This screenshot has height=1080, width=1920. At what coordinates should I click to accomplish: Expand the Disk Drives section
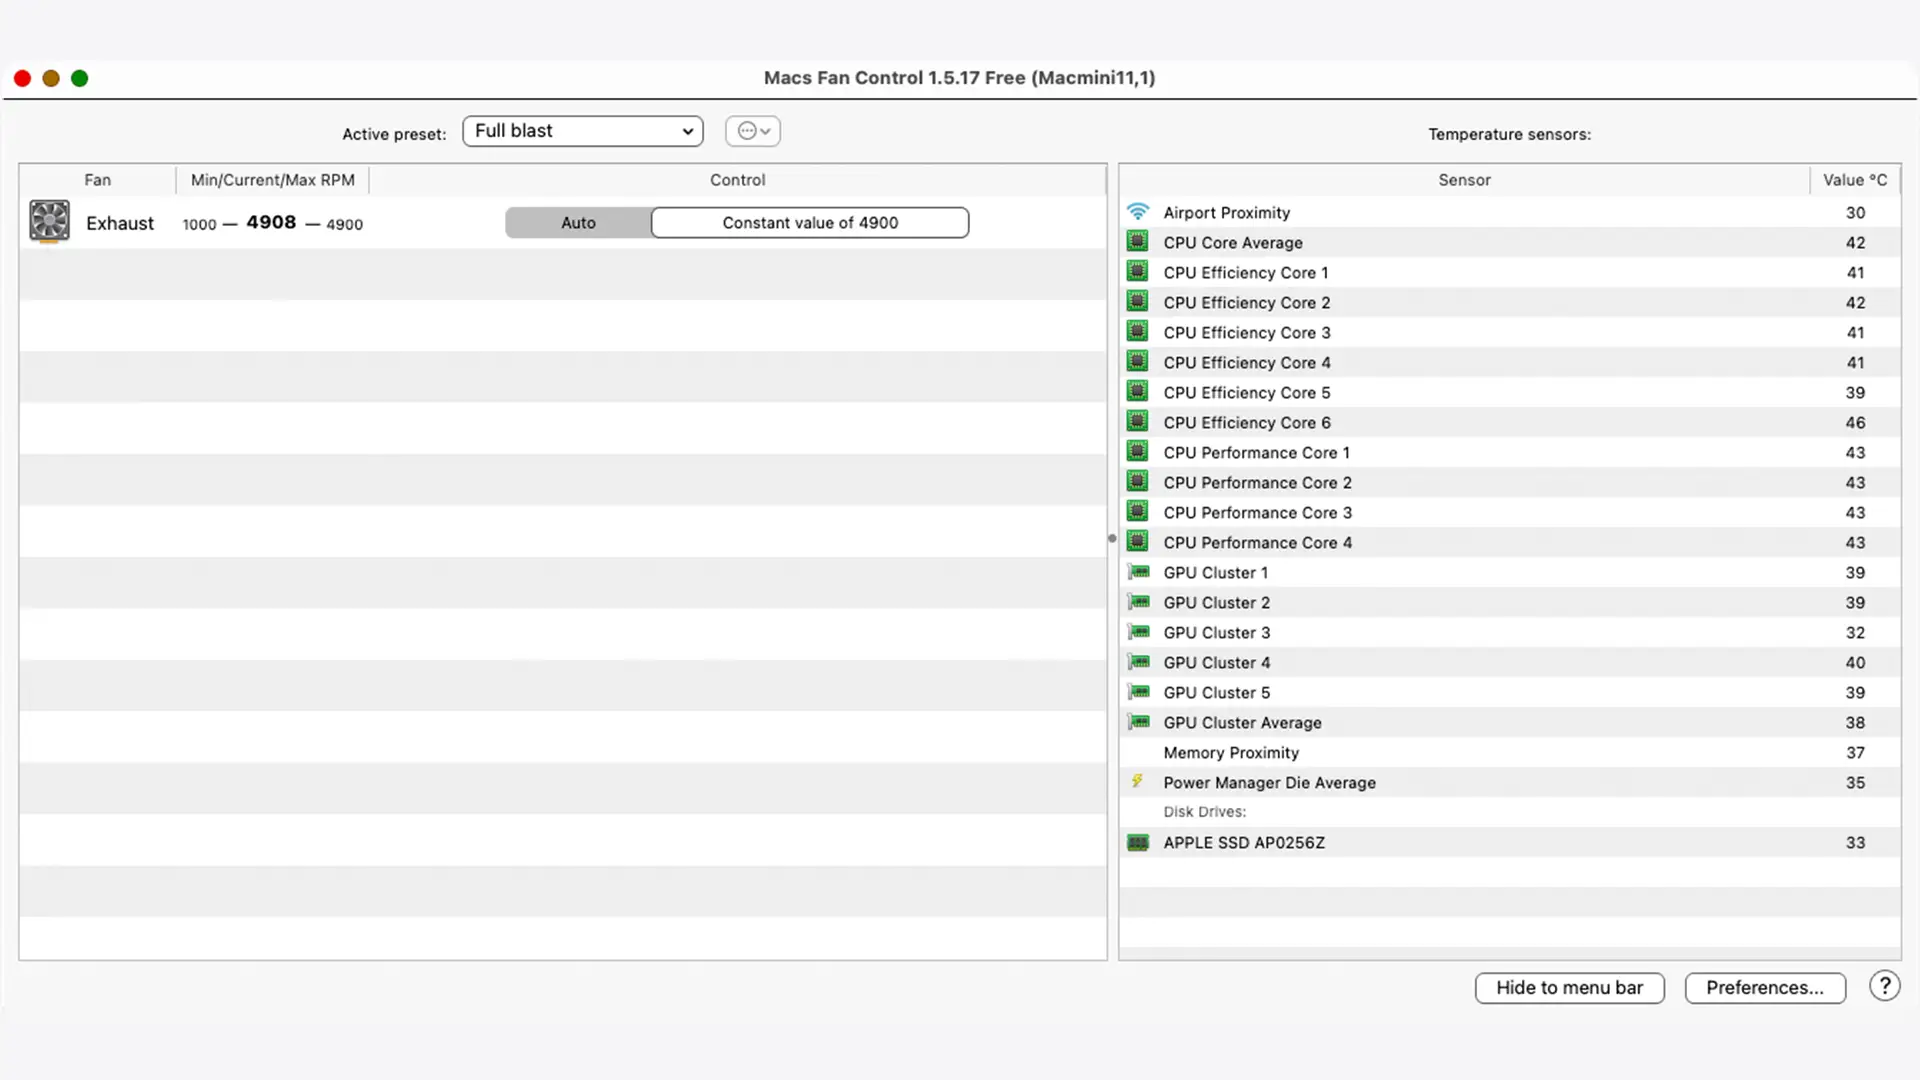pyautogui.click(x=1203, y=811)
